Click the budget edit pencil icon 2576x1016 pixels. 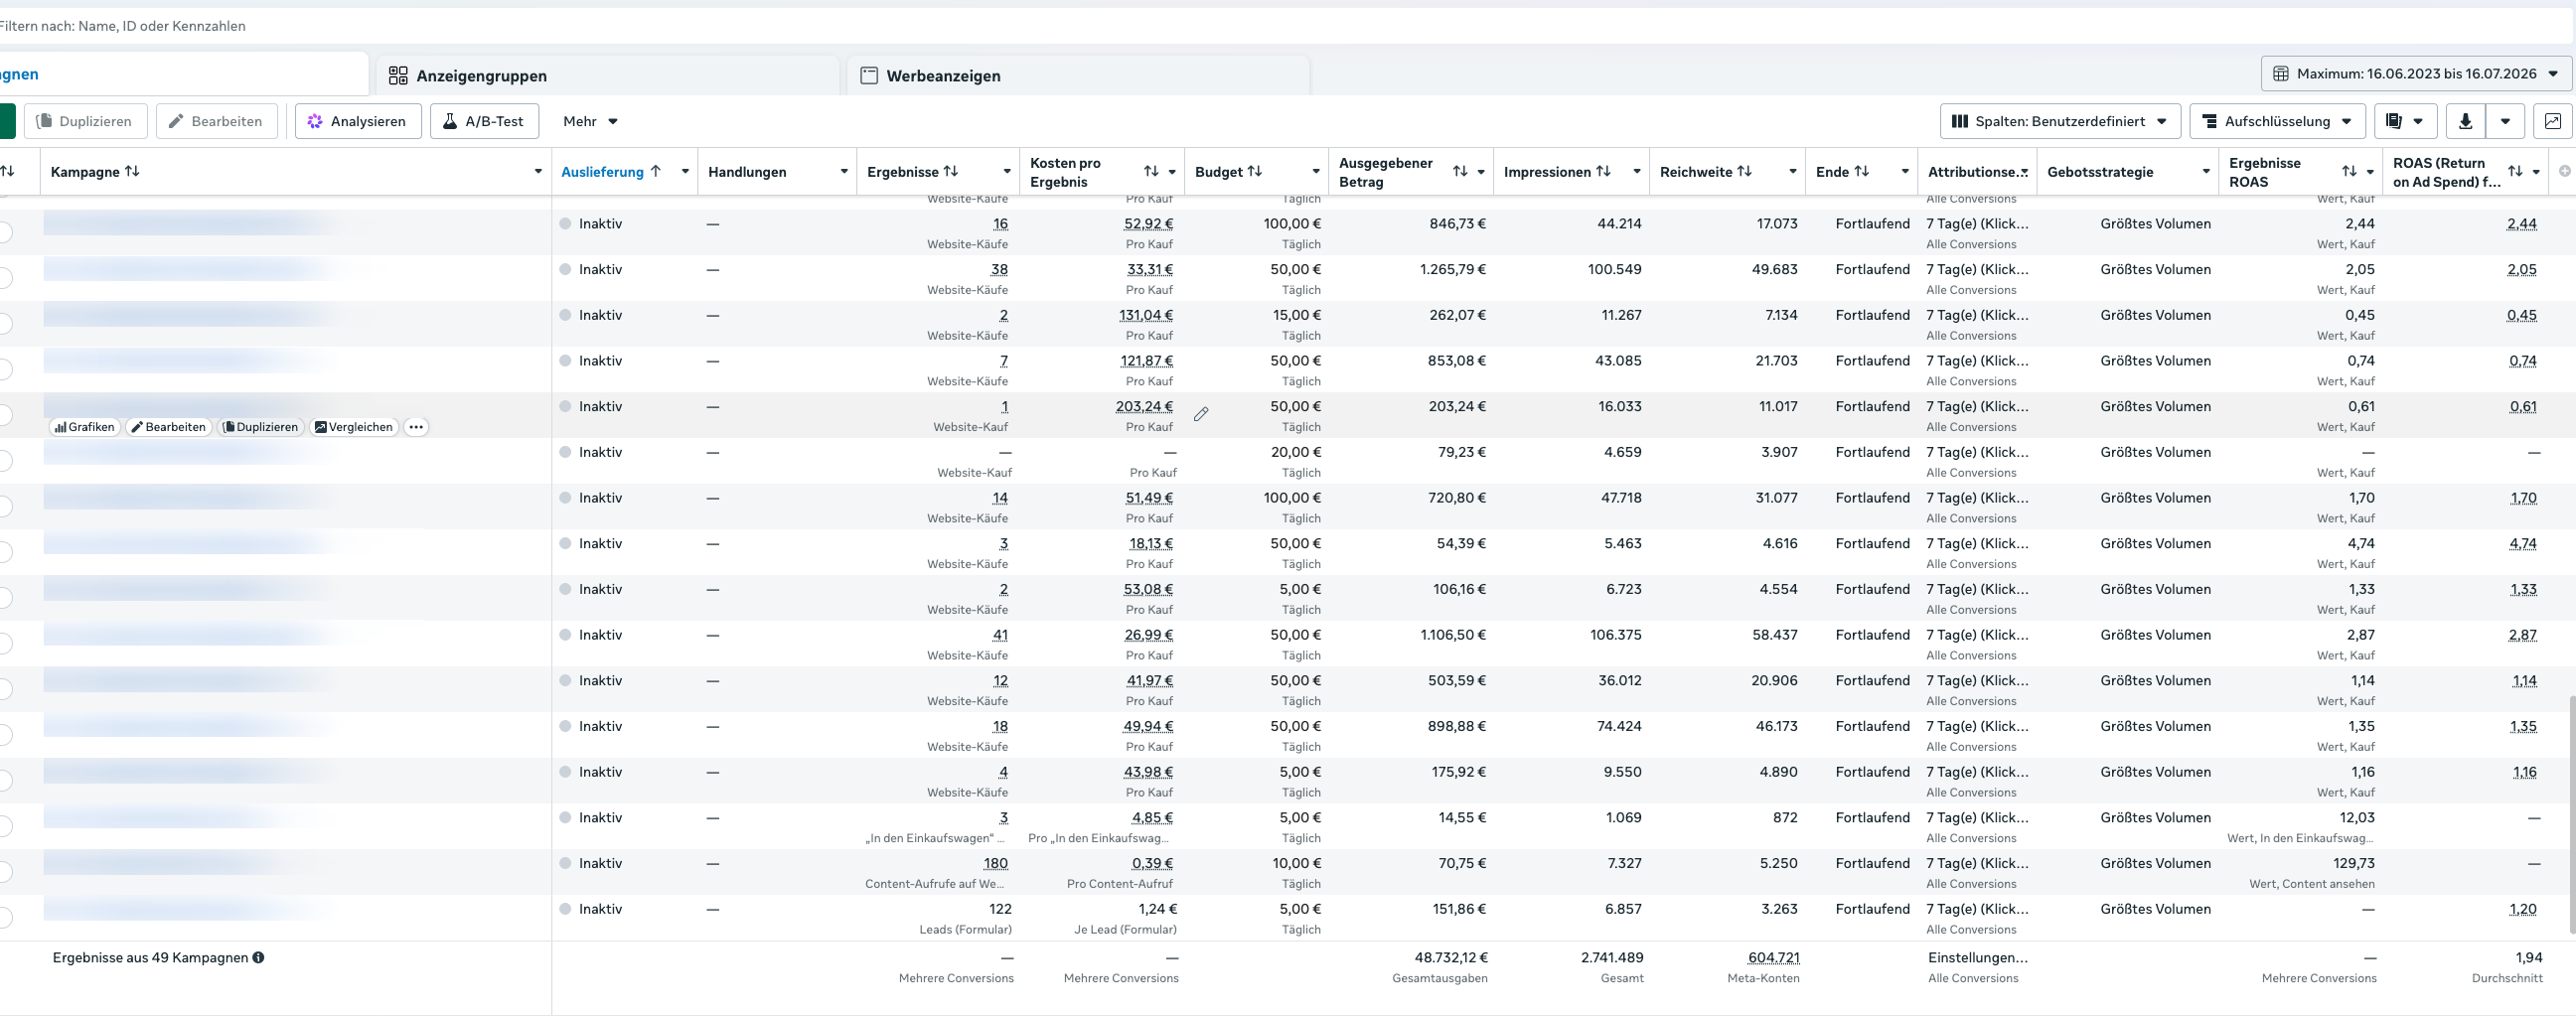1201,414
